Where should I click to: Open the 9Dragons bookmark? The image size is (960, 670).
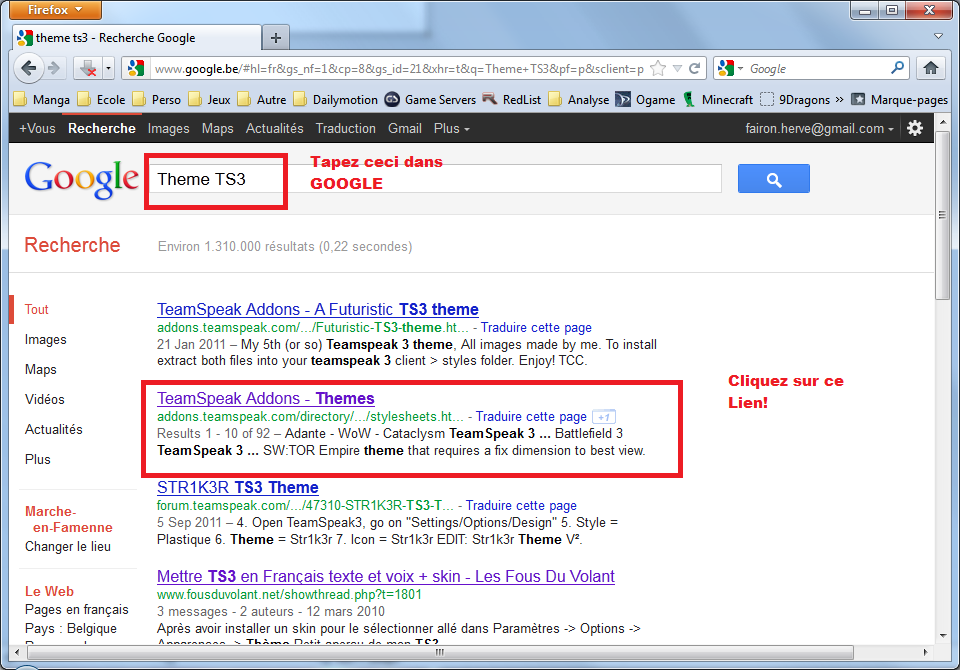coord(795,99)
